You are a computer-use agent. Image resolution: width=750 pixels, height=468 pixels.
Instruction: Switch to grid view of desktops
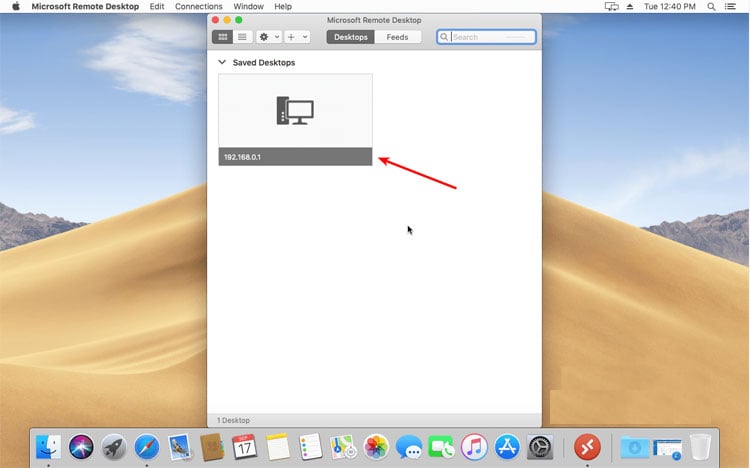[x=222, y=37]
